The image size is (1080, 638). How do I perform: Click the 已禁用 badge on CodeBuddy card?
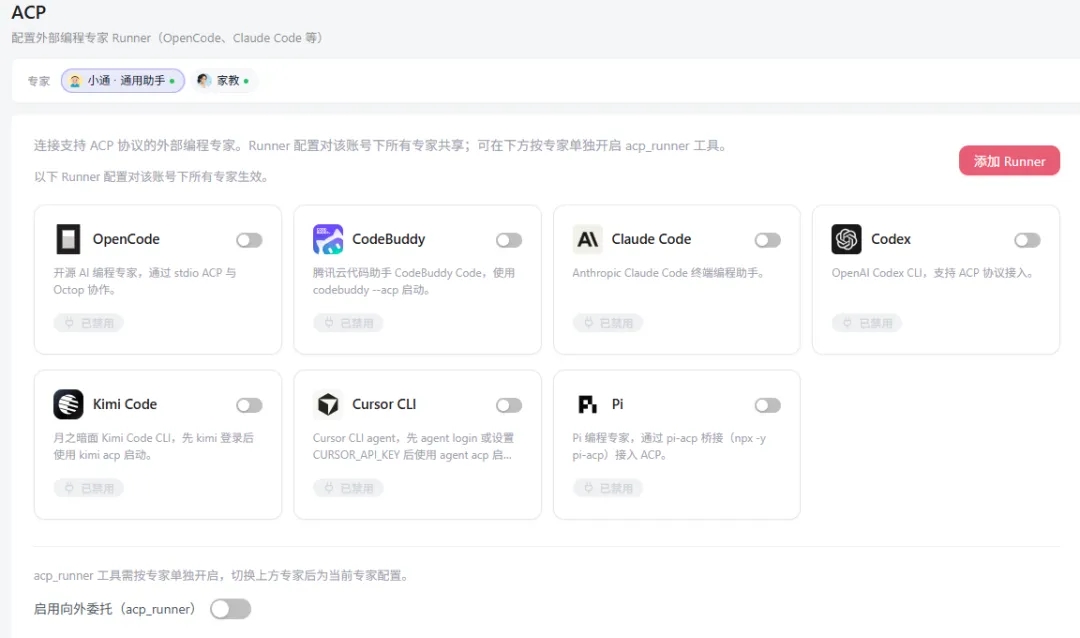point(348,323)
